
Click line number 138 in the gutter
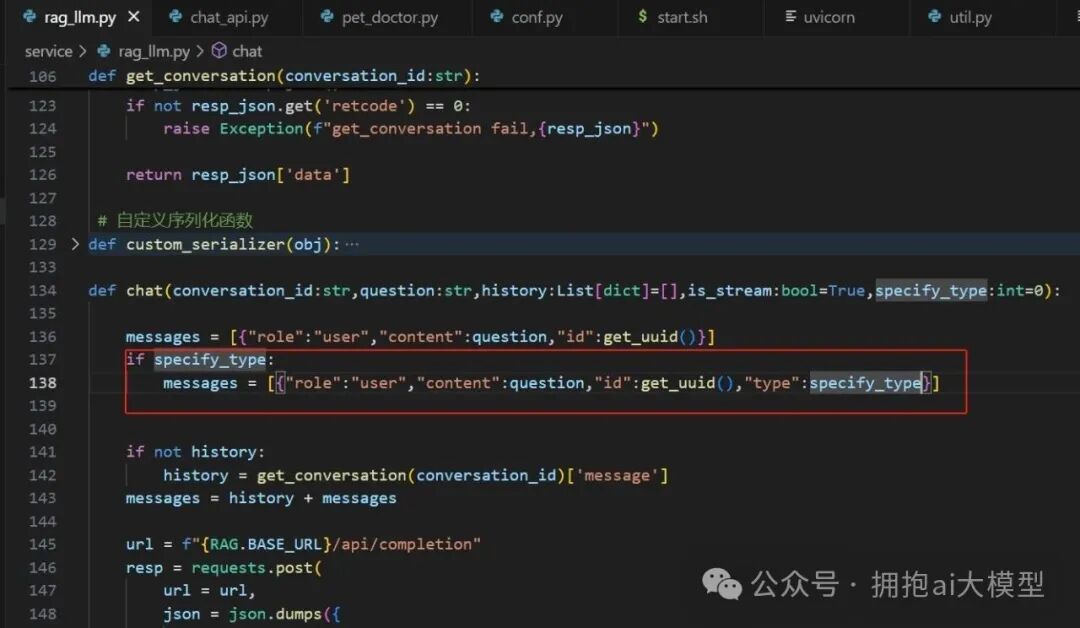click(x=42, y=382)
